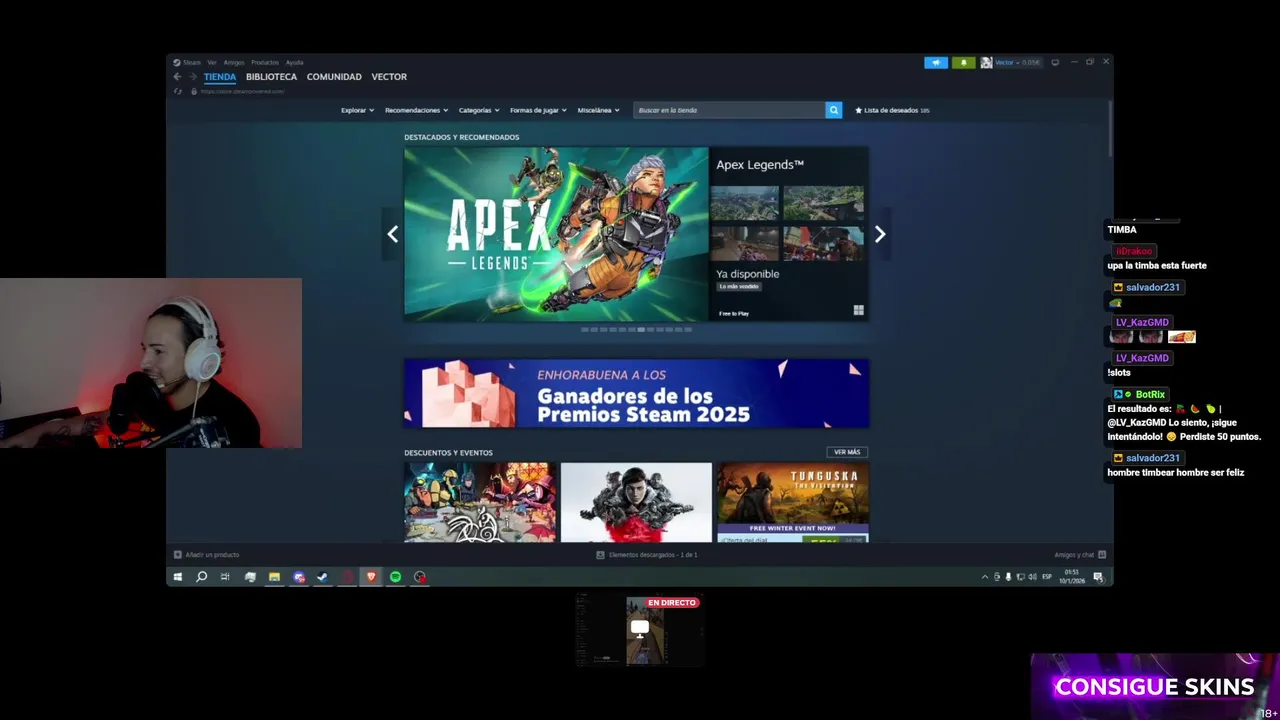Screen dimensions: 1280x720
Task: Switch to the TIENDA tab
Action: click(220, 77)
